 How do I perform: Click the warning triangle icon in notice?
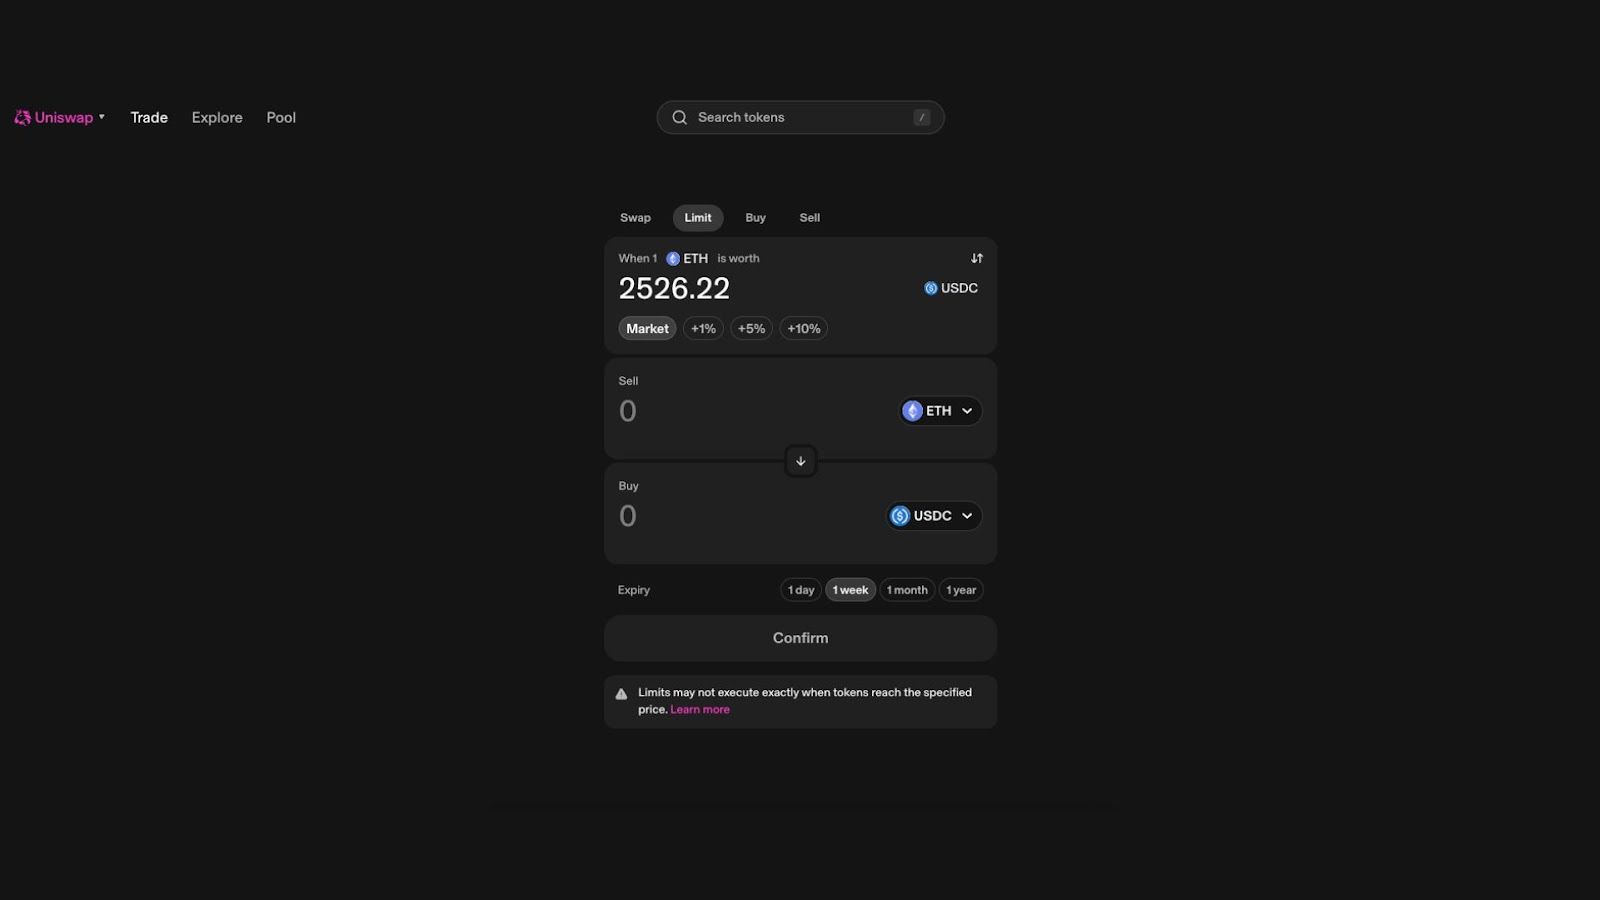point(621,694)
